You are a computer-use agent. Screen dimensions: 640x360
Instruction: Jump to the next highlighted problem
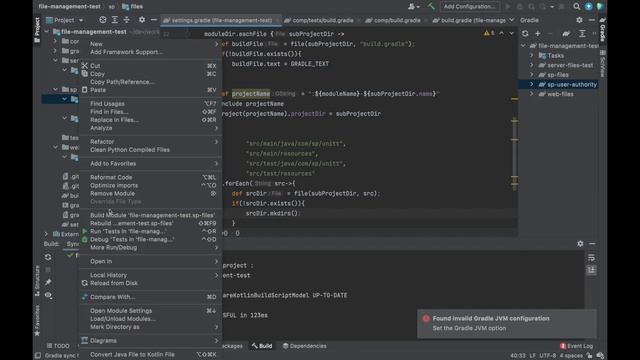pos(511,33)
